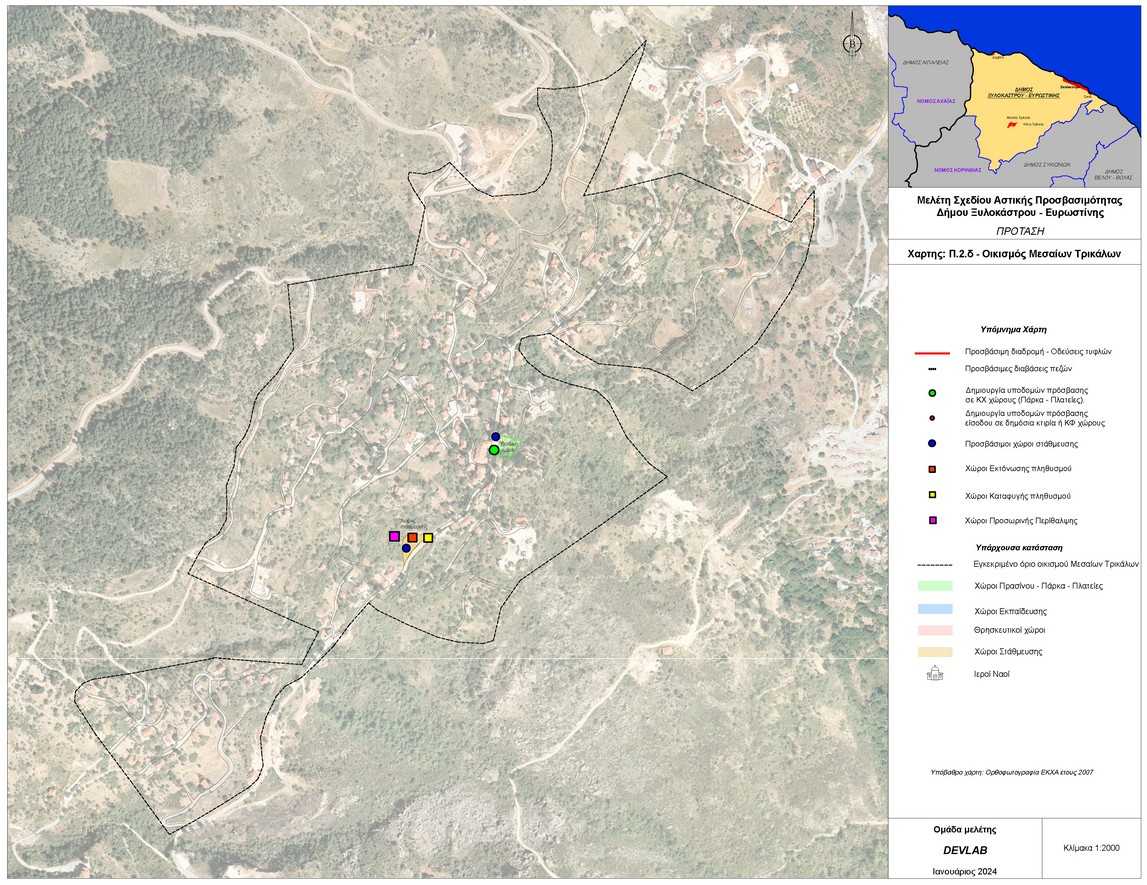The width and height of the screenshot is (1147, 885).
Task: Click the title Μελέτη Σχεδίου Αστικής Προσβασιμότητας
Action: click(x=1019, y=200)
